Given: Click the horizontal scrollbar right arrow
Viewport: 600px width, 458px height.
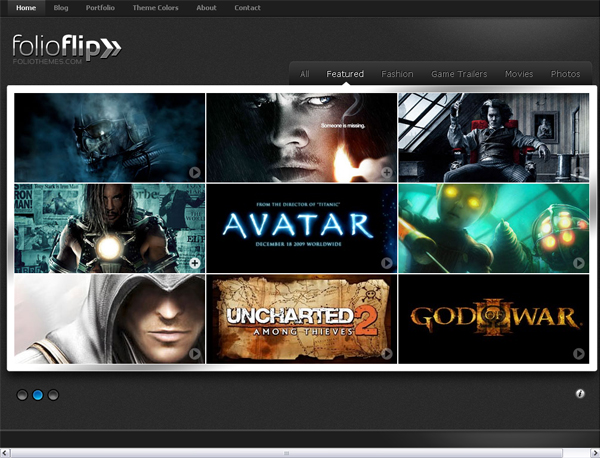Looking at the screenshot, I should tap(595, 453).
